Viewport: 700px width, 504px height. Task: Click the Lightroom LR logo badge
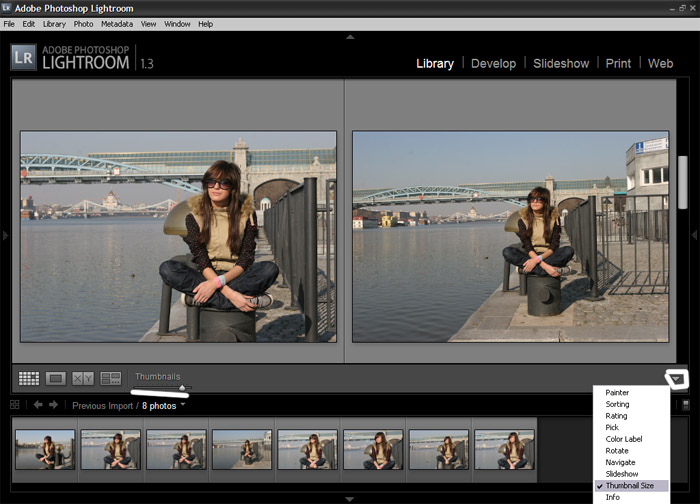(x=24, y=57)
